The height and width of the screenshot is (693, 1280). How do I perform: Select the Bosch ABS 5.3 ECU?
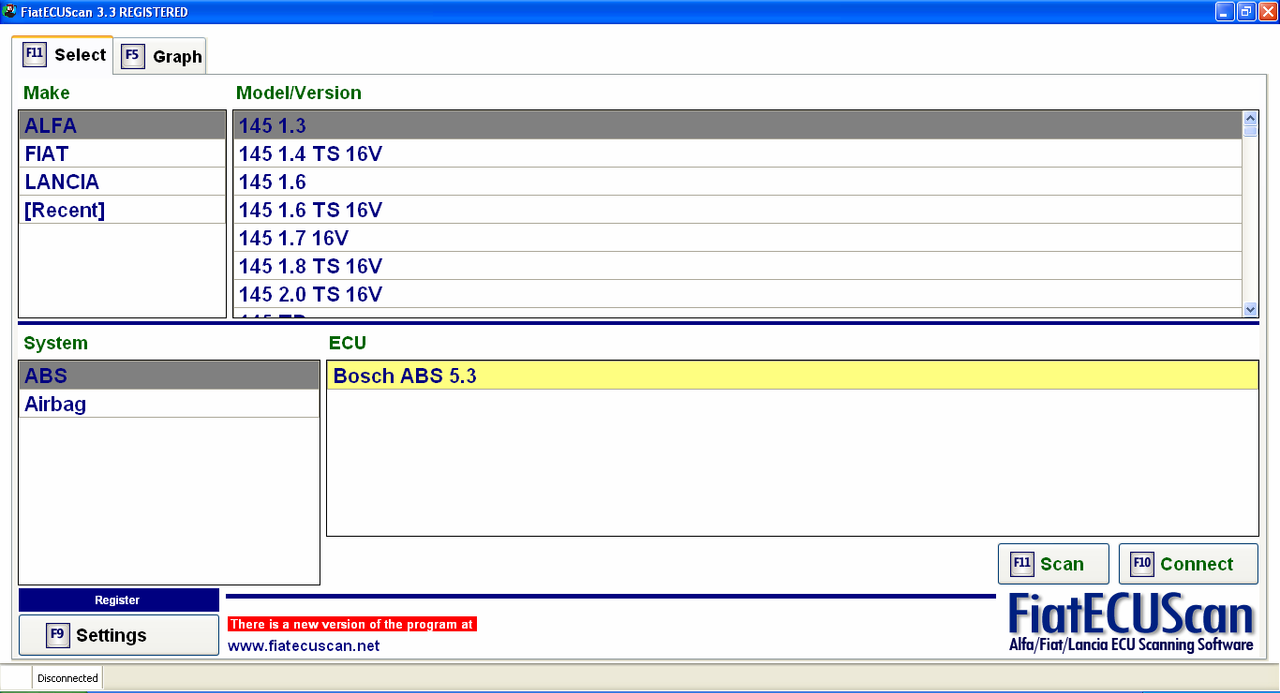[x=792, y=375]
